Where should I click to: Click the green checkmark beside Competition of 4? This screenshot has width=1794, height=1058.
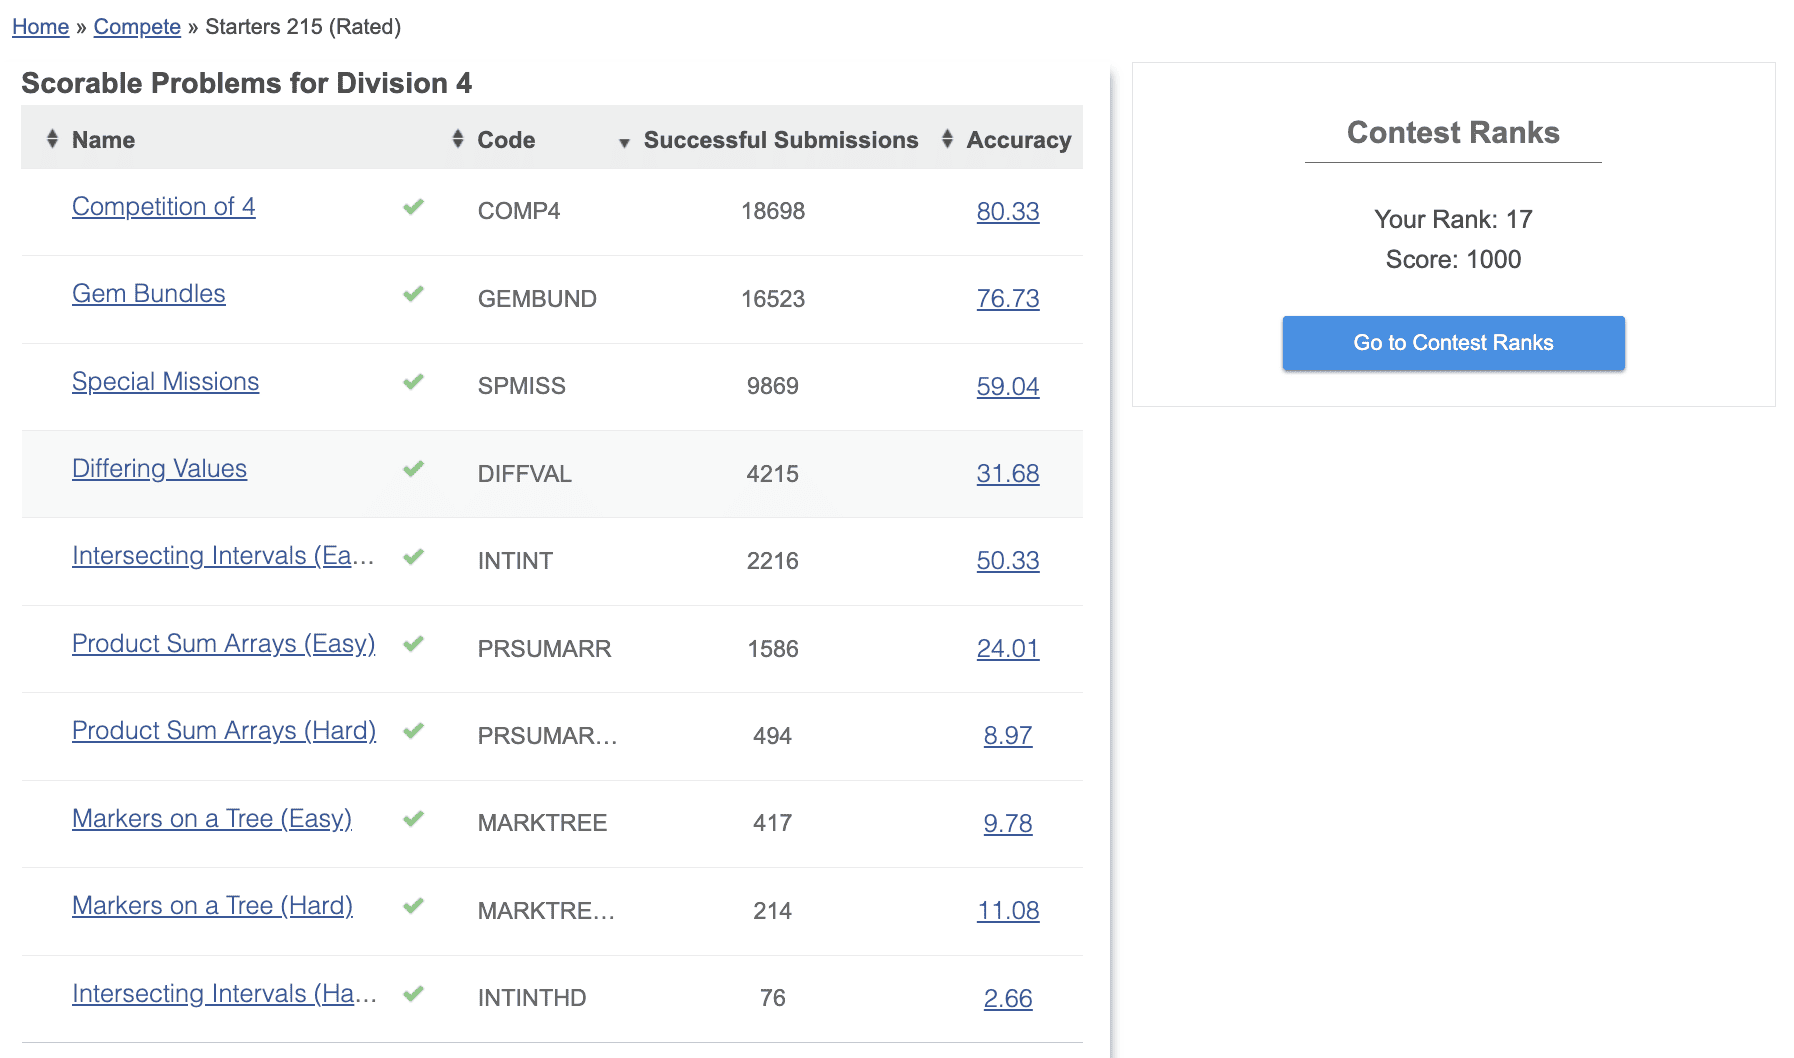pos(413,207)
